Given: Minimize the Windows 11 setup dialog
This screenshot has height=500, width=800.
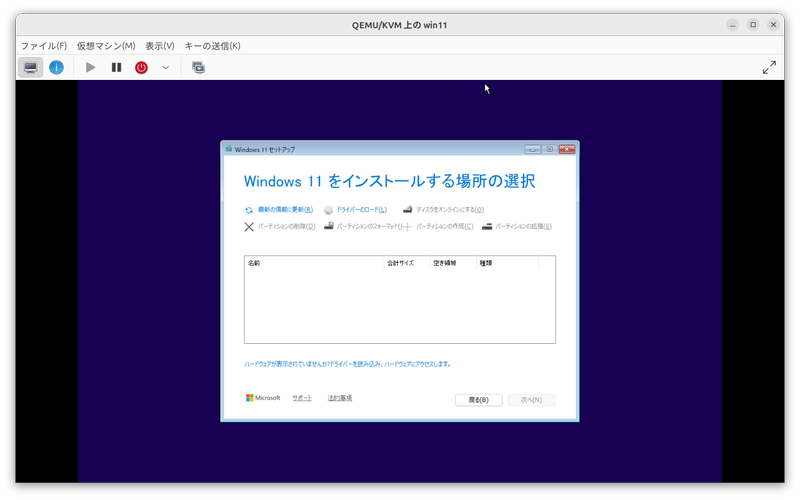Looking at the screenshot, I should (x=532, y=149).
